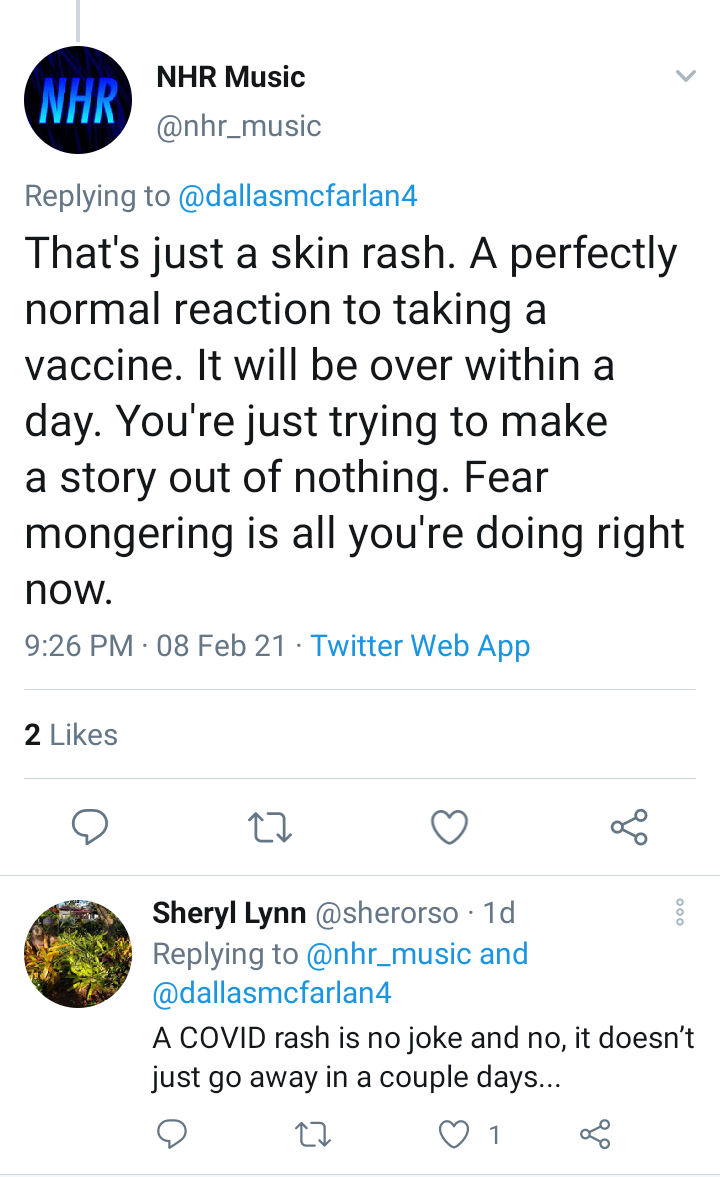Like the NHR Music tweet

coord(450,826)
